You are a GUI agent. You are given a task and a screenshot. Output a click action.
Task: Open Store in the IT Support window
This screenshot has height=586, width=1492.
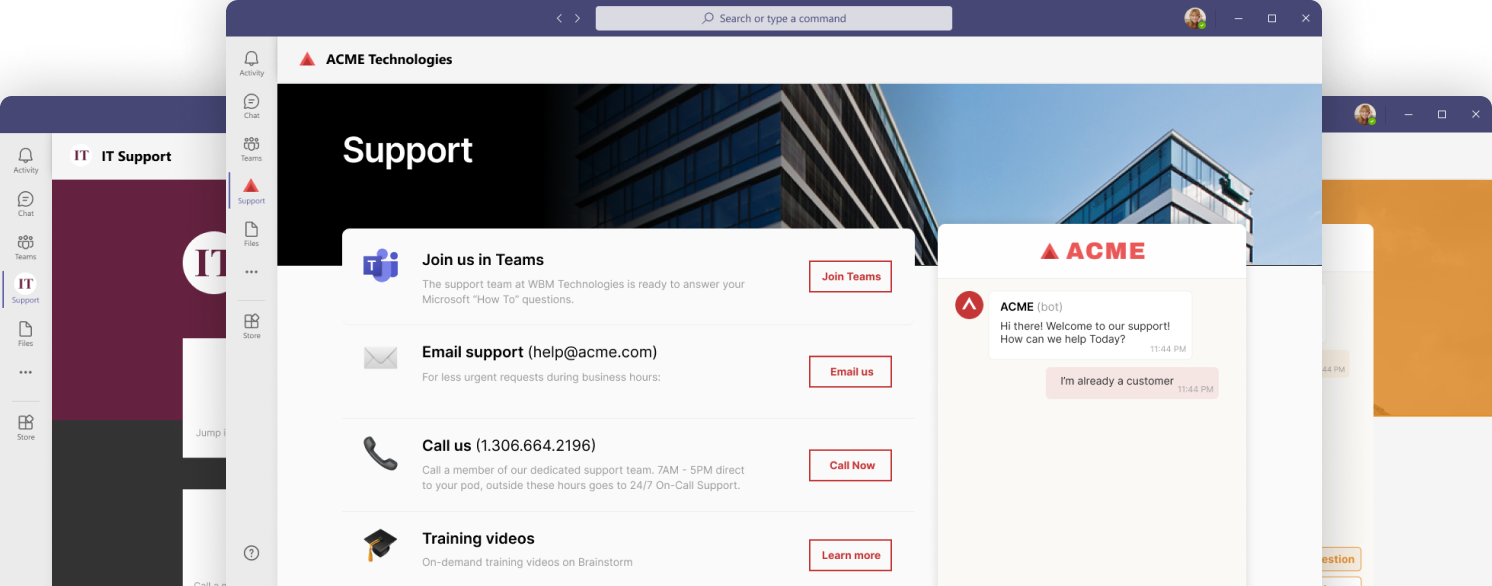26,428
